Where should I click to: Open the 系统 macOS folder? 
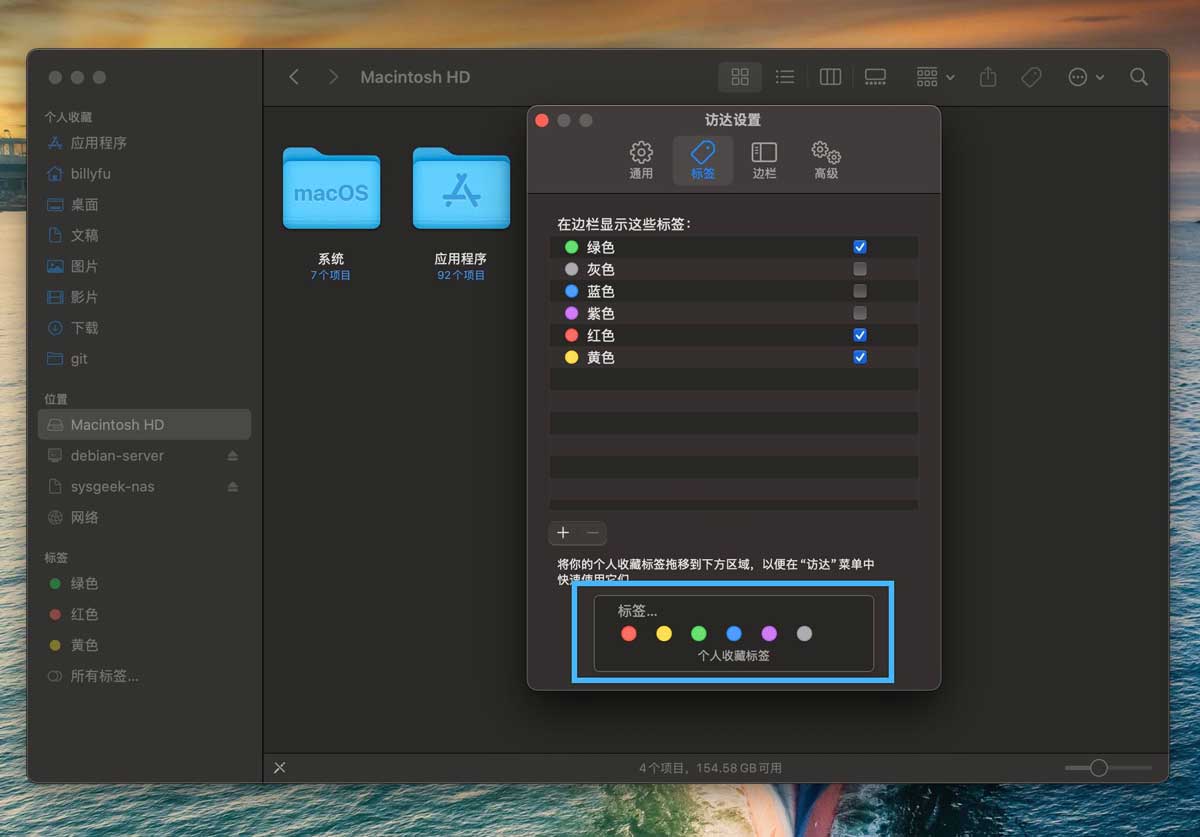coord(331,189)
